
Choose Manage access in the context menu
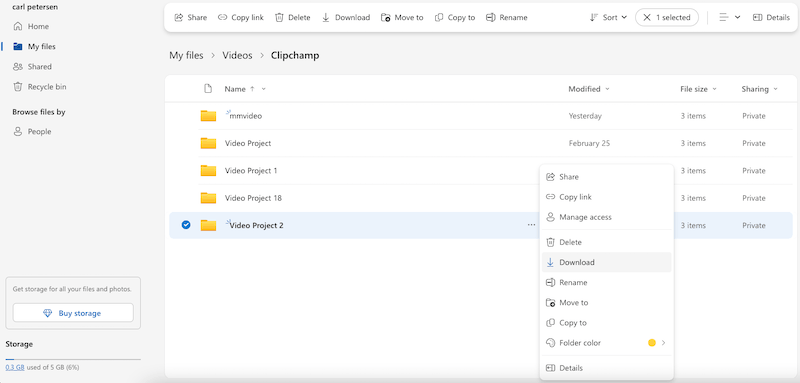(x=606, y=217)
